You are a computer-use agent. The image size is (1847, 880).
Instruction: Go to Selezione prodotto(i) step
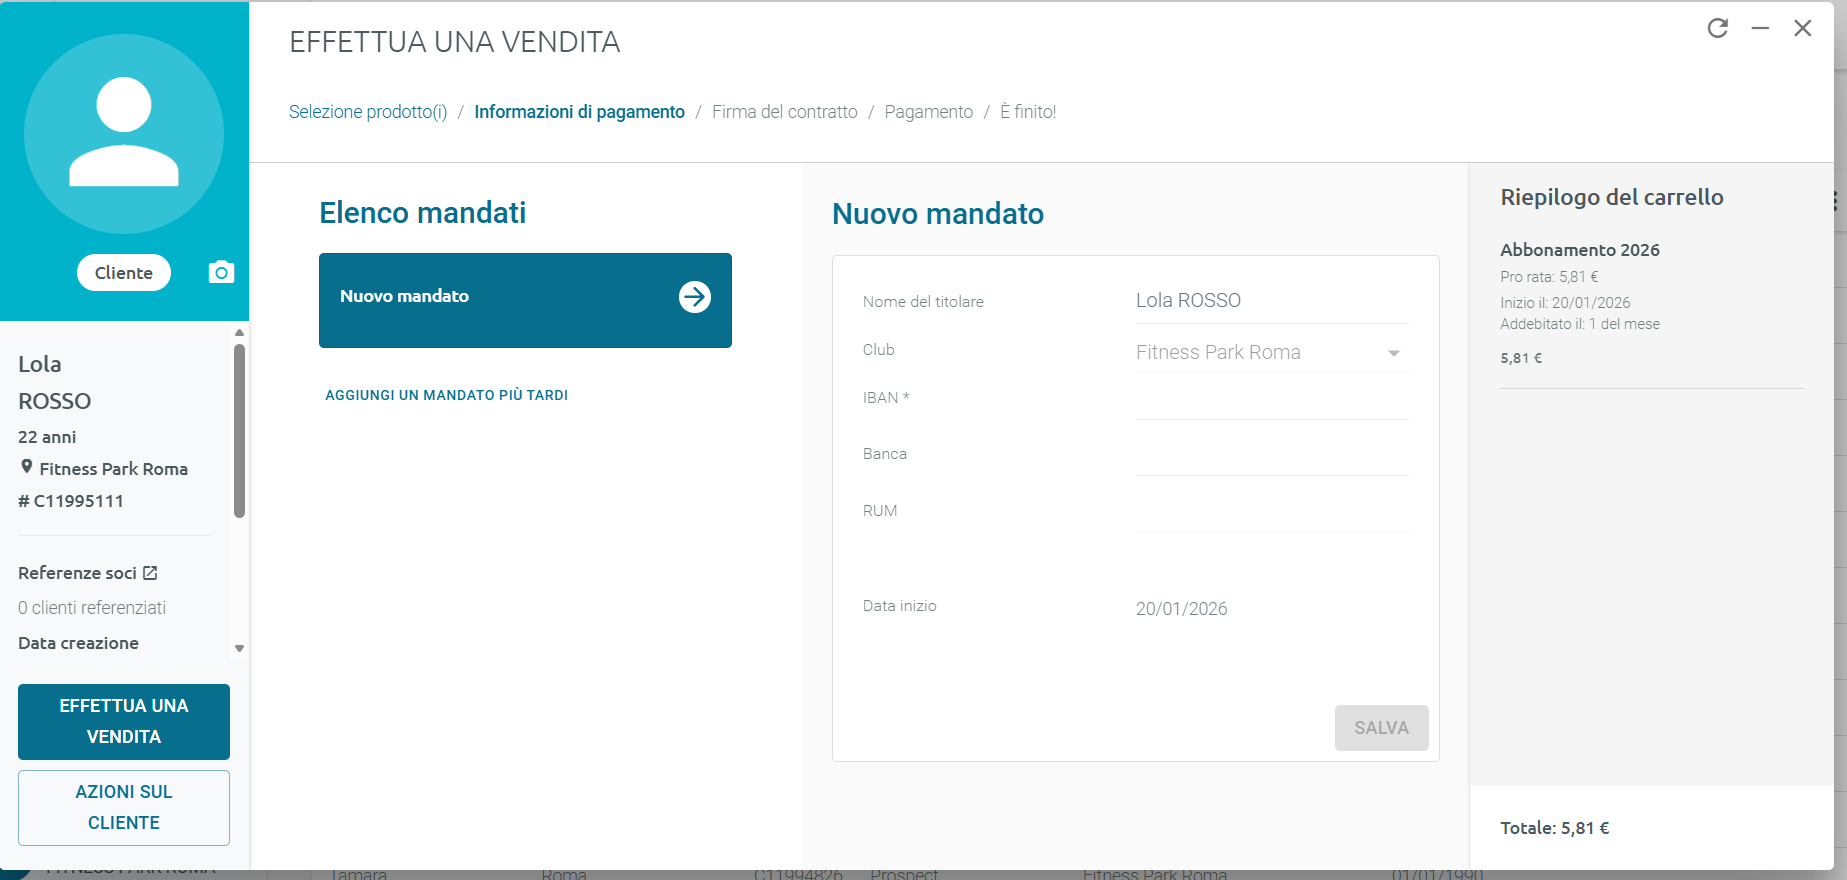point(368,112)
